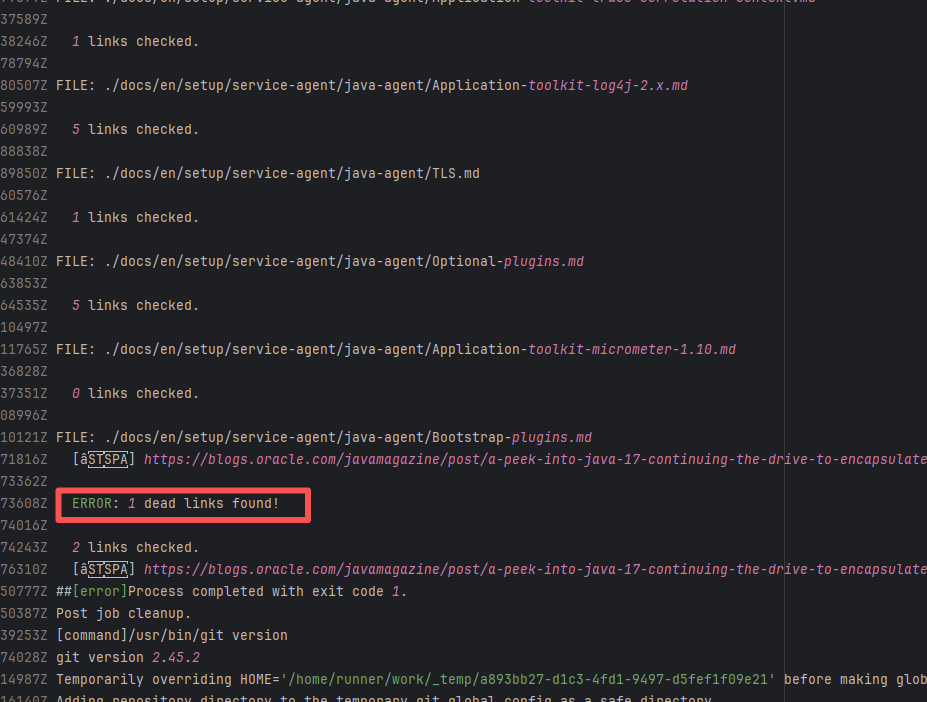Click the 'Post job cleanup.' line
927x702 pixels.
coord(123,613)
